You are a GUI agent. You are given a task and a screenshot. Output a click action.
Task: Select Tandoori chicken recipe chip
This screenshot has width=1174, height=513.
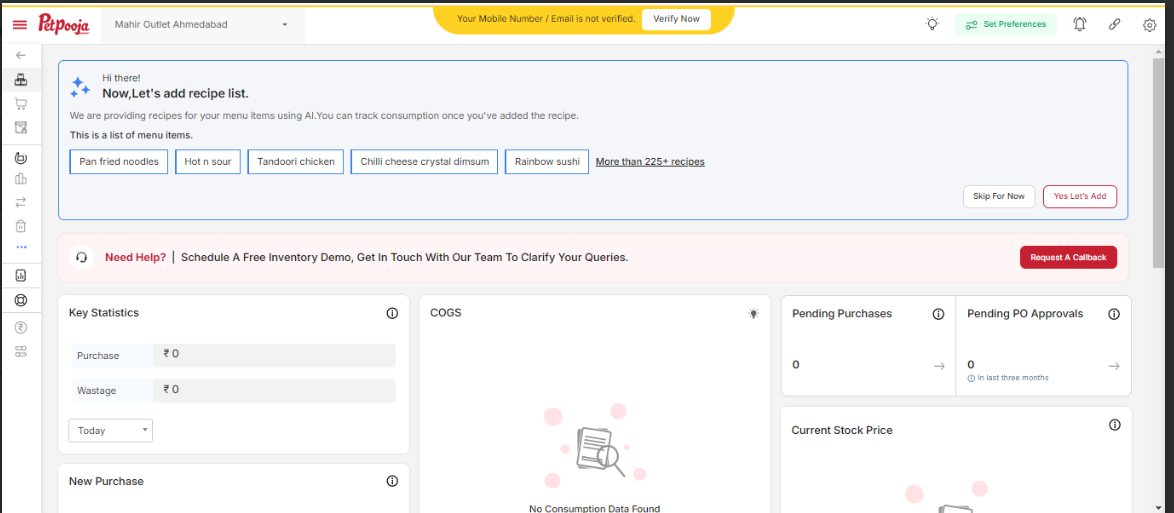[296, 162]
